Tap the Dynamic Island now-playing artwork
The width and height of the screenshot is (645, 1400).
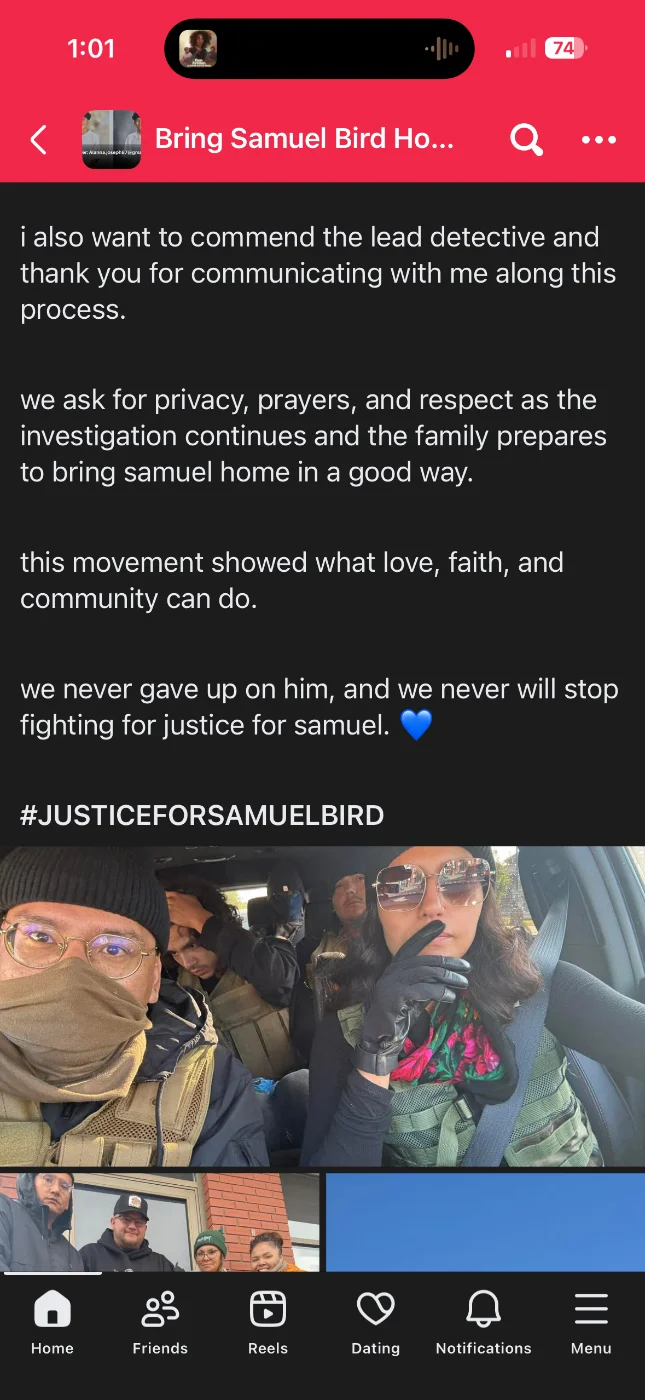[198, 48]
